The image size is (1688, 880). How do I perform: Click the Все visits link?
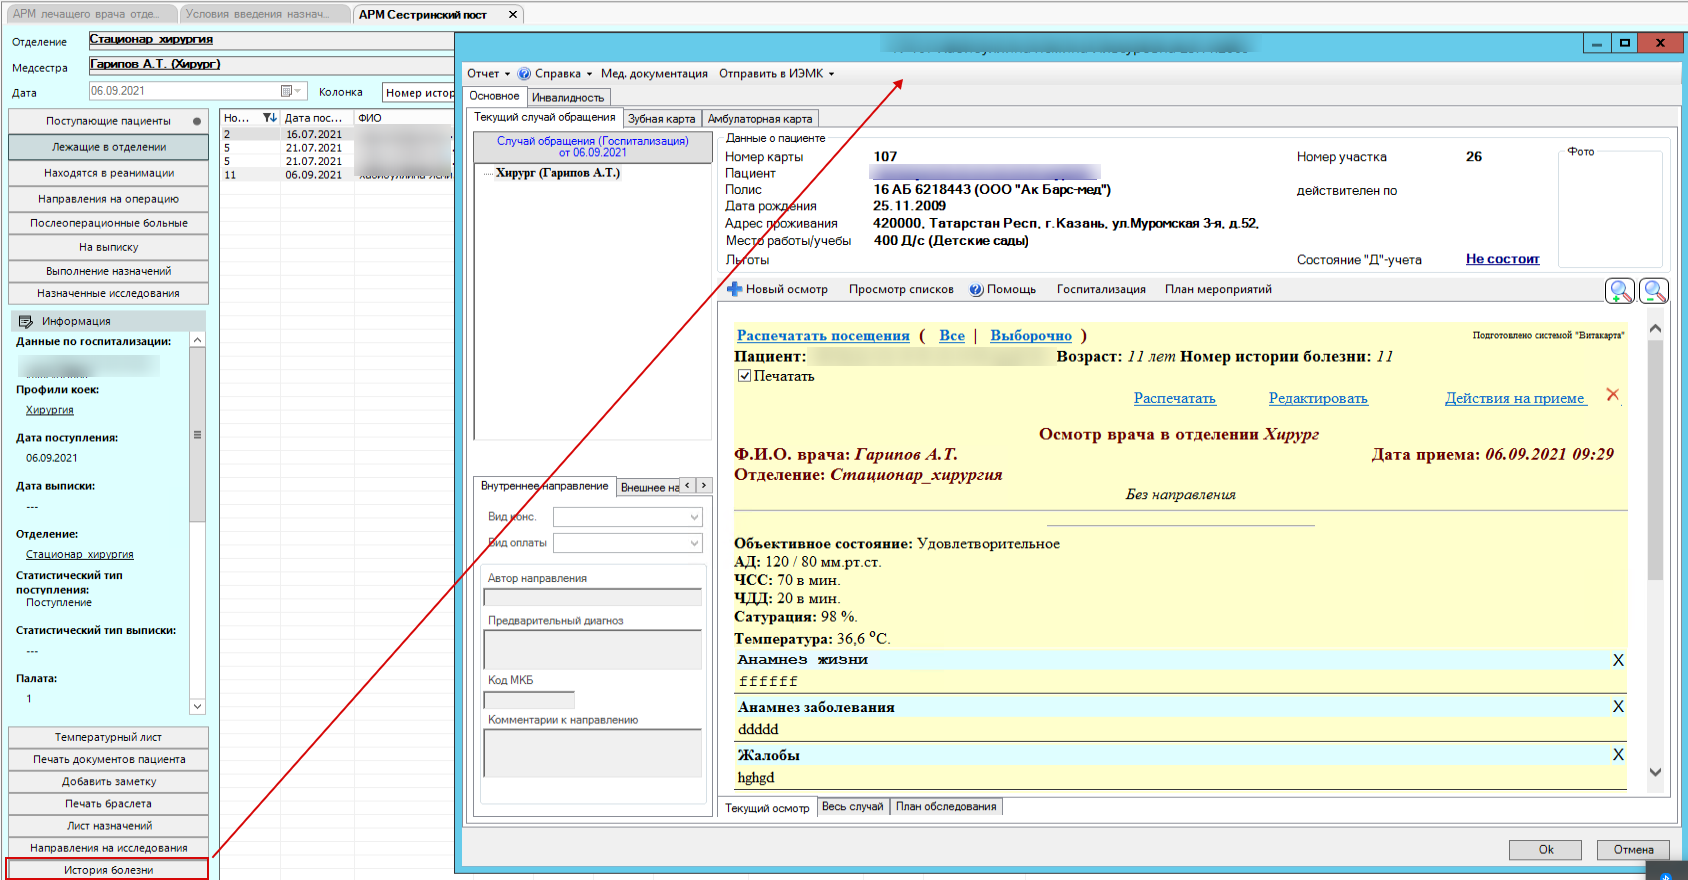(952, 336)
